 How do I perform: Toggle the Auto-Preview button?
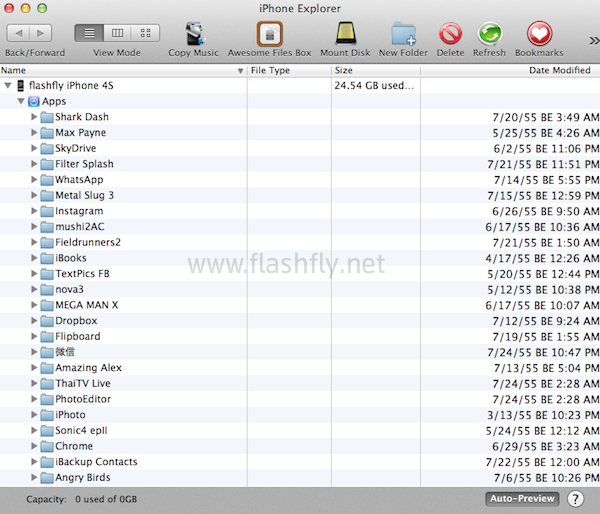coord(522,498)
